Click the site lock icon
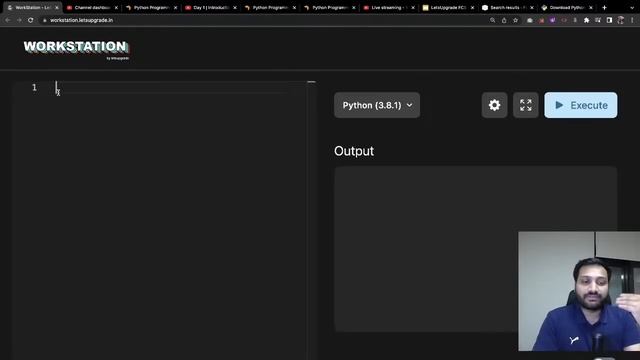The width and height of the screenshot is (640, 360). [44, 20]
